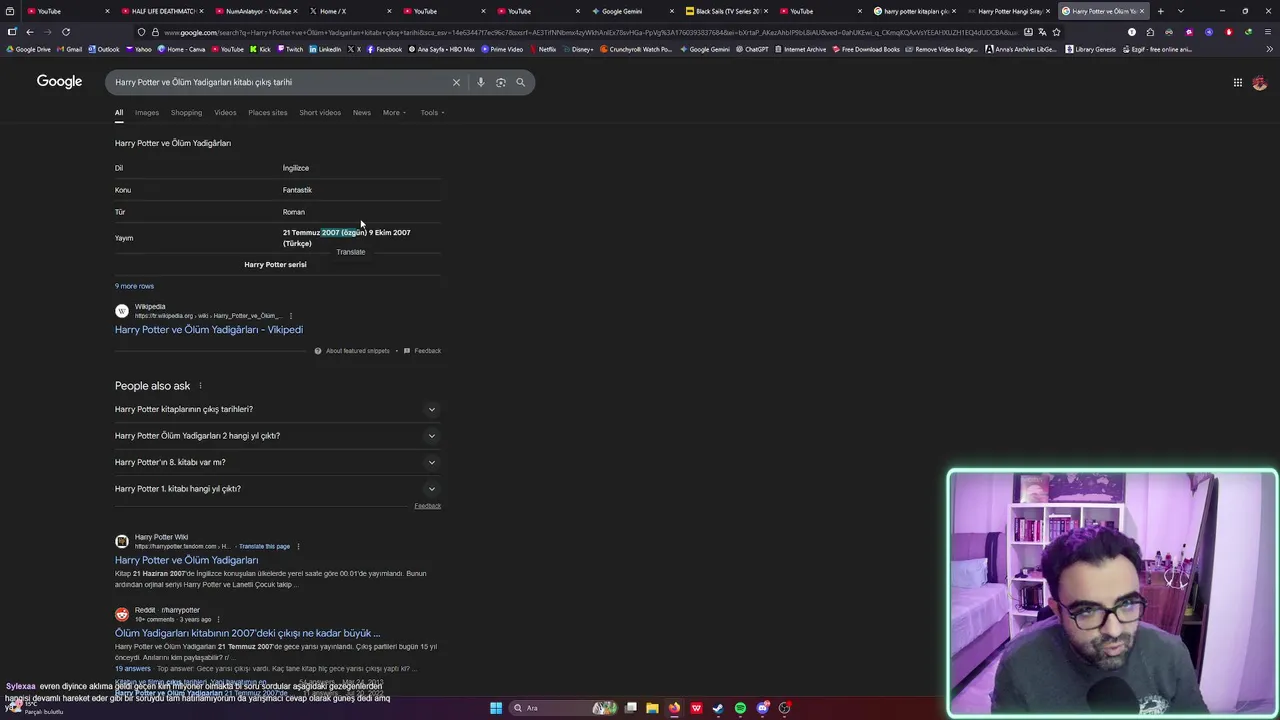List all tabs dropdown arrow
The image size is (1280, 720).
1180,11
